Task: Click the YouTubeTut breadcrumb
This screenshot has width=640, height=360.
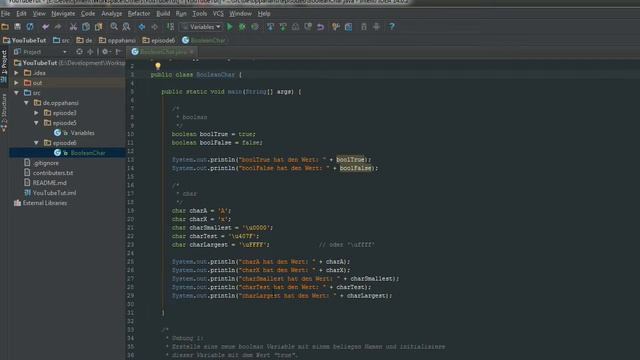Action: click(x=24, y=40)
